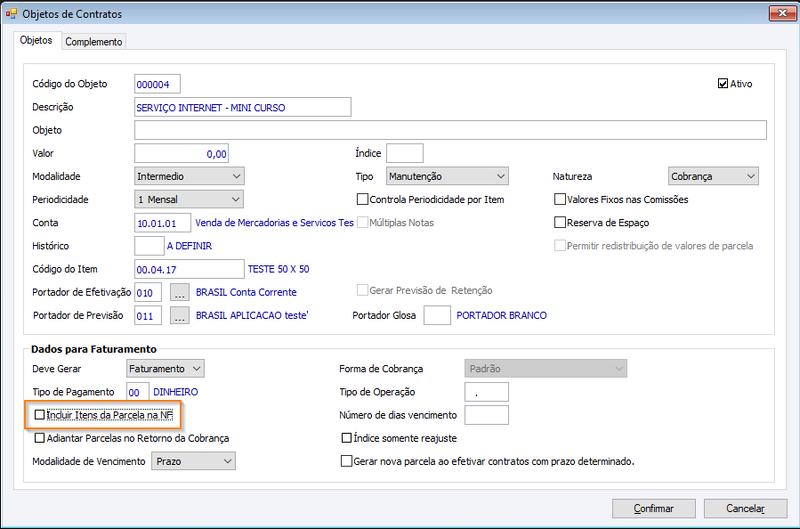Click the window title bar app icon
This screenshot has height=529, width=800.
click(x=11, y=14)
